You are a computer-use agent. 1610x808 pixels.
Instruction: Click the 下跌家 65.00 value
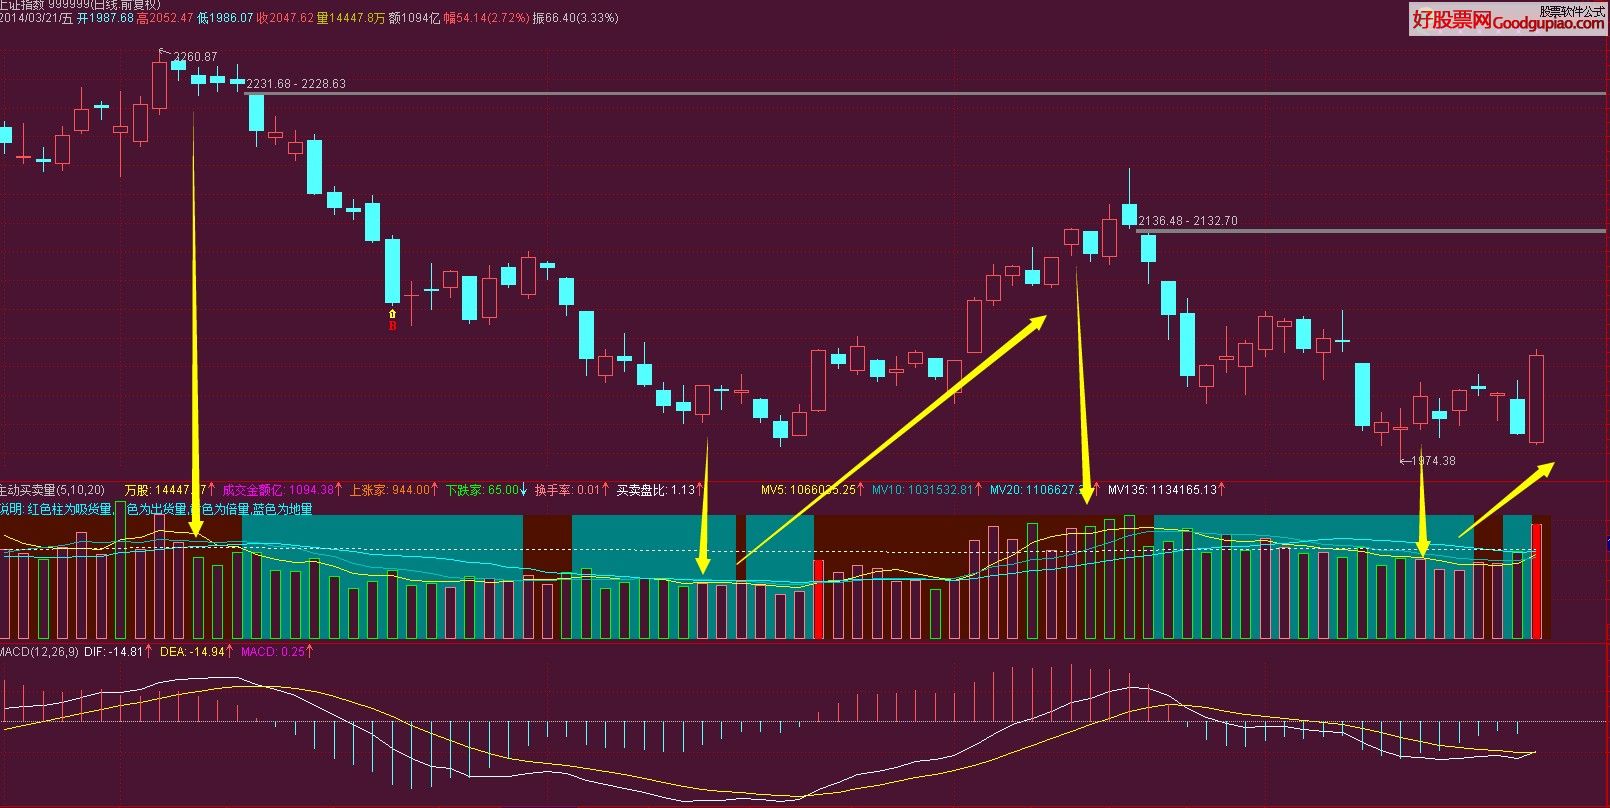click(x=487, y=490)
